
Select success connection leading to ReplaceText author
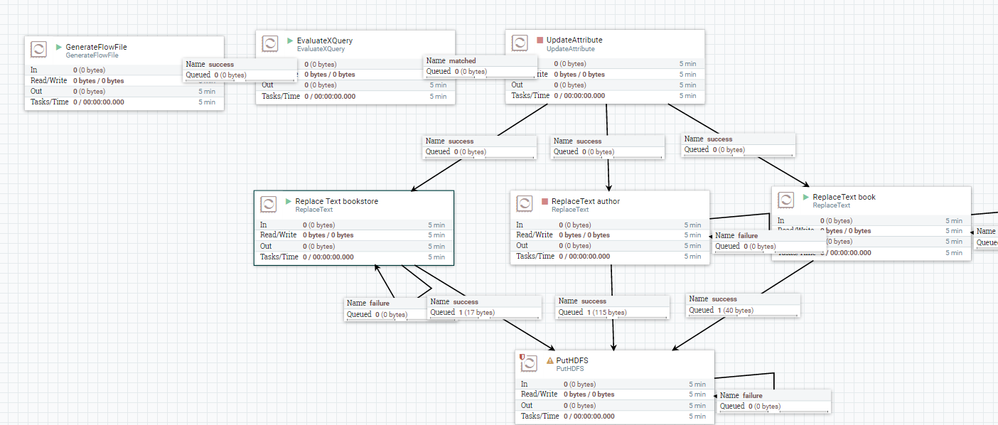(x=608, y=146)
